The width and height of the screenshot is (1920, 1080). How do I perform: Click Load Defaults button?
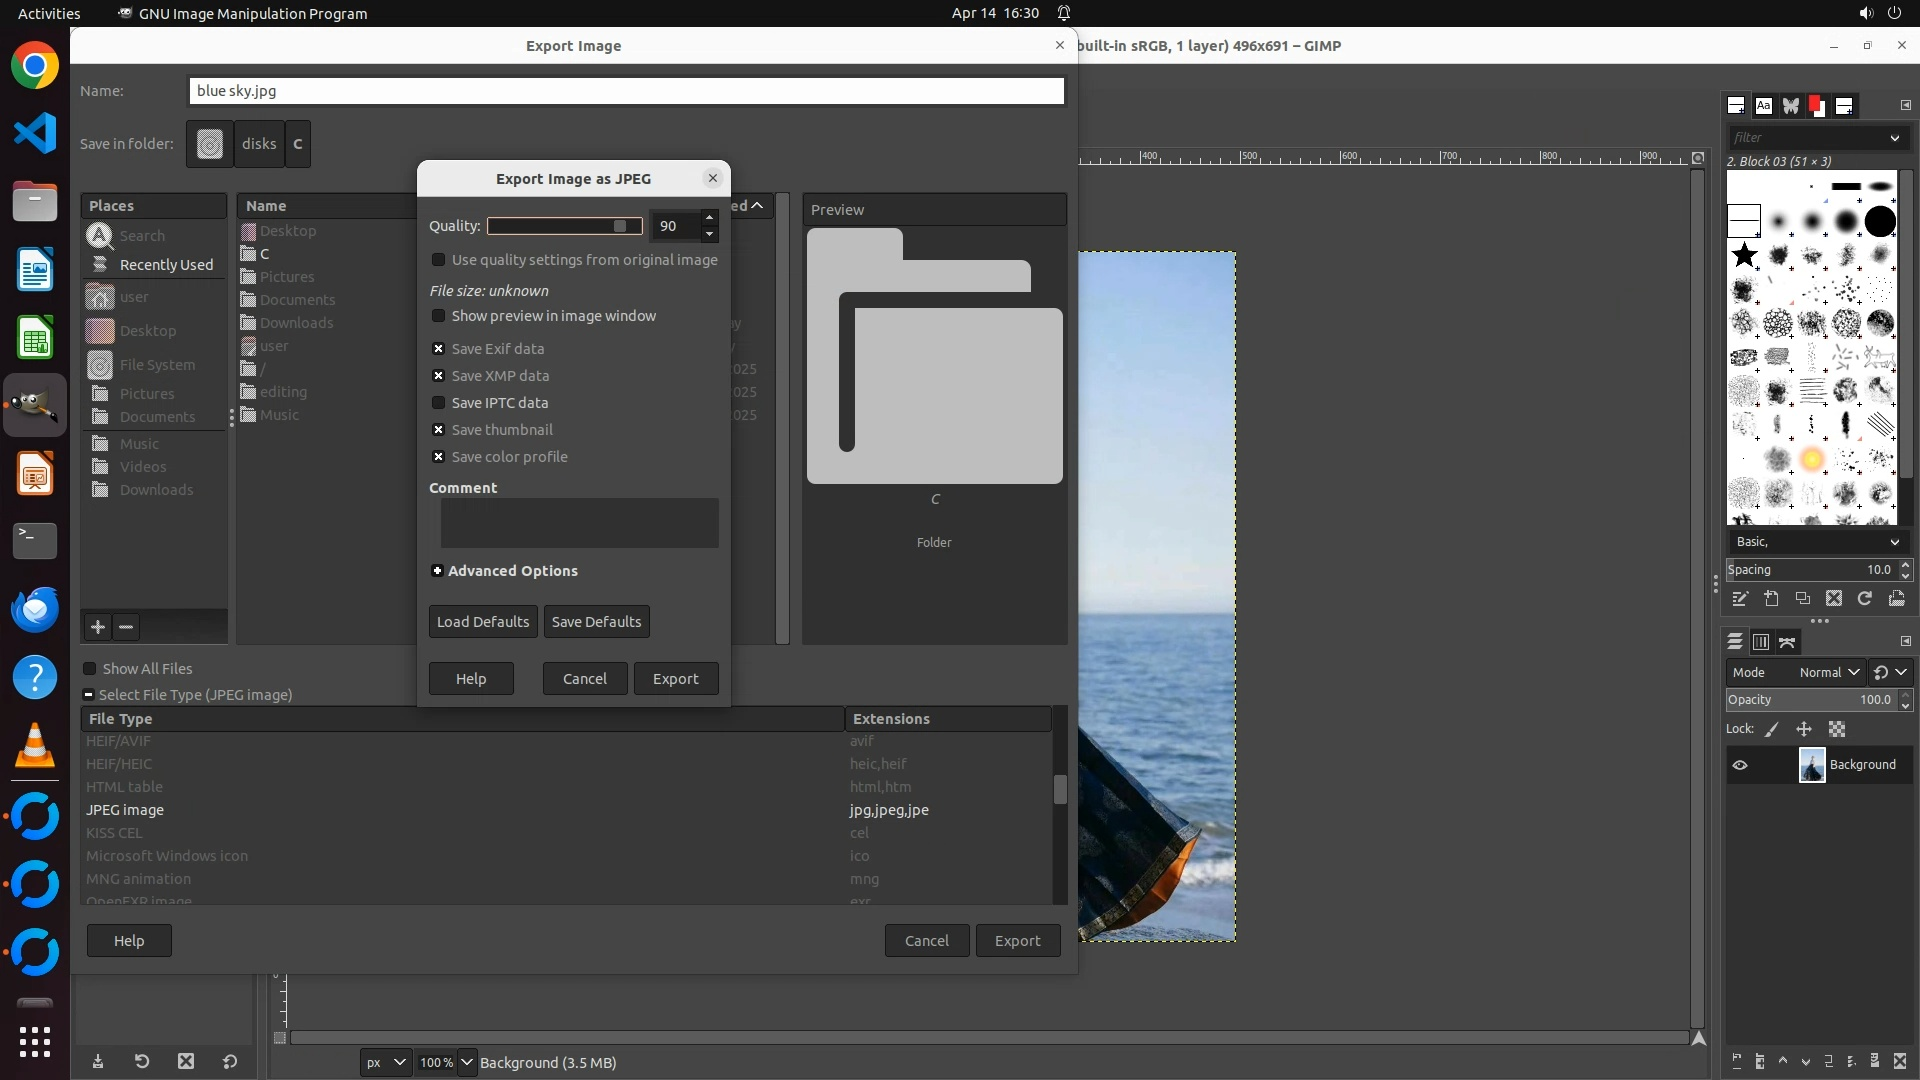point(483,622)
